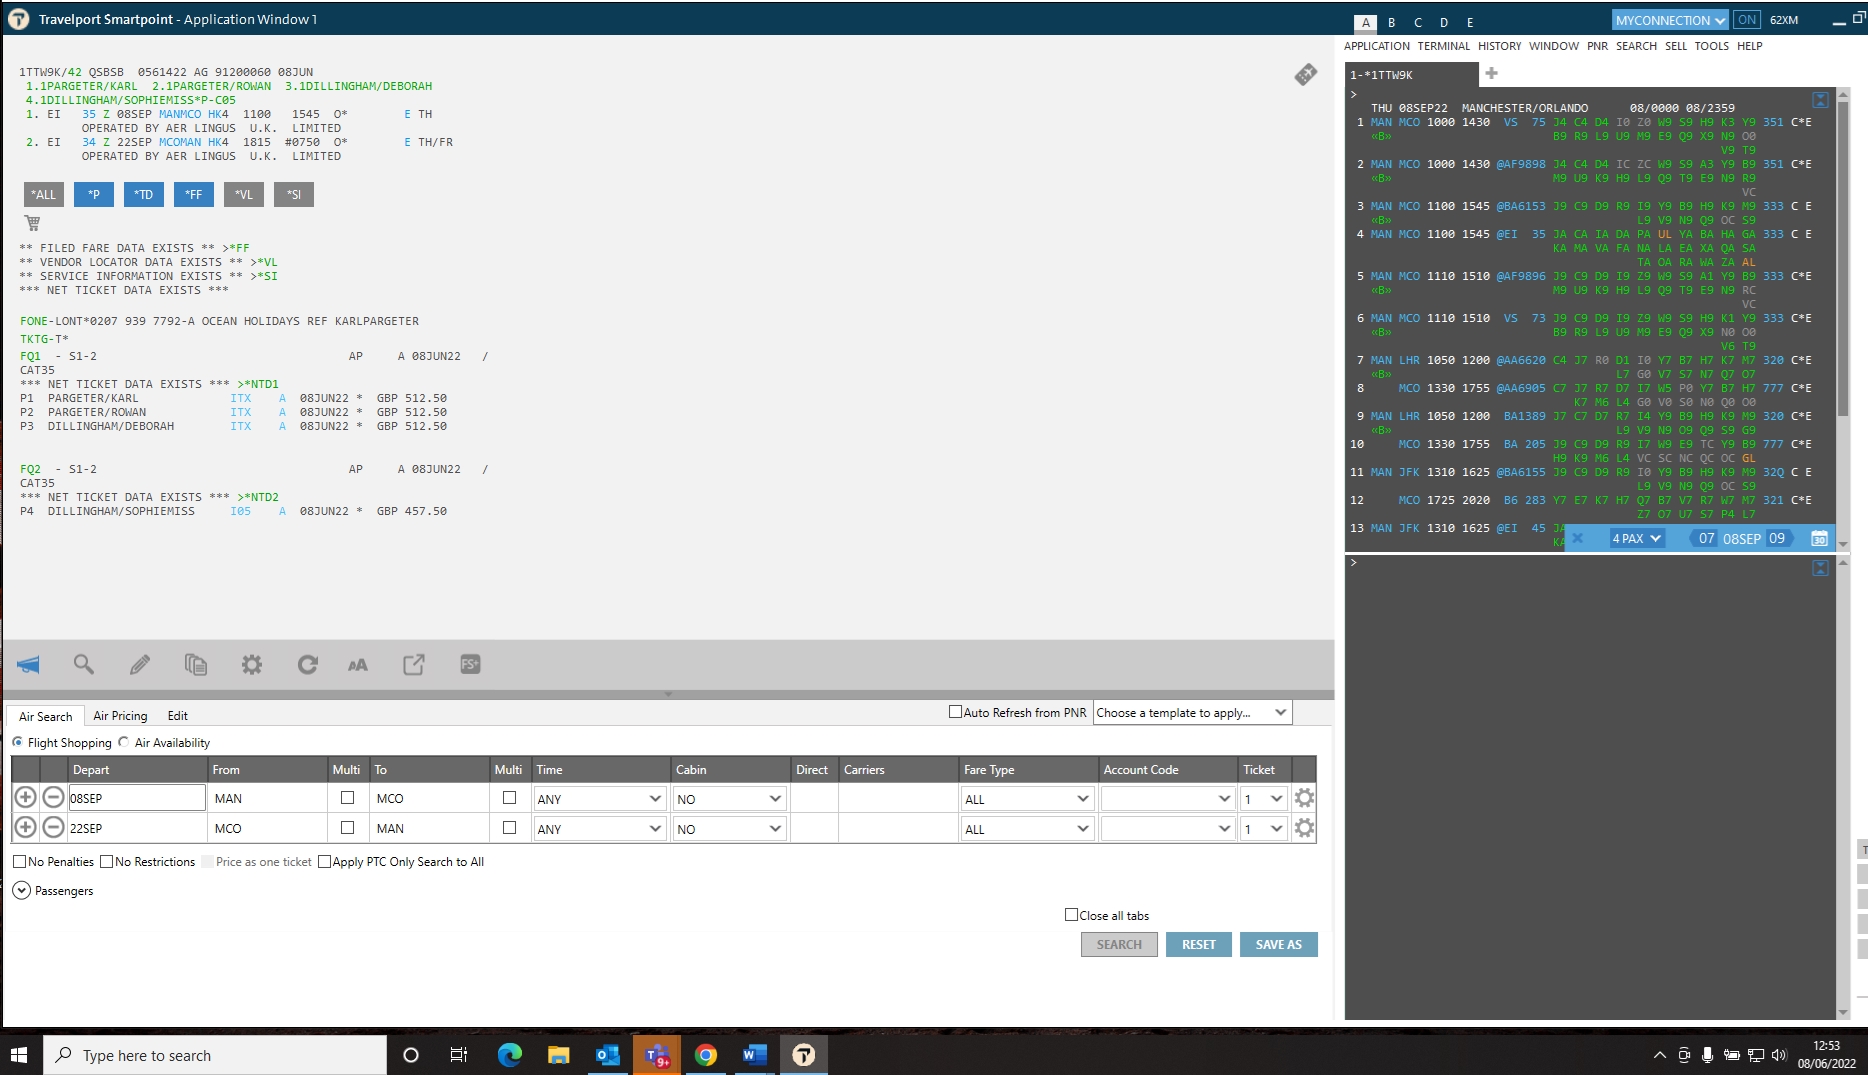
Task: Click the Windows taskbar search box
Action: click(x=215, y=1055)
